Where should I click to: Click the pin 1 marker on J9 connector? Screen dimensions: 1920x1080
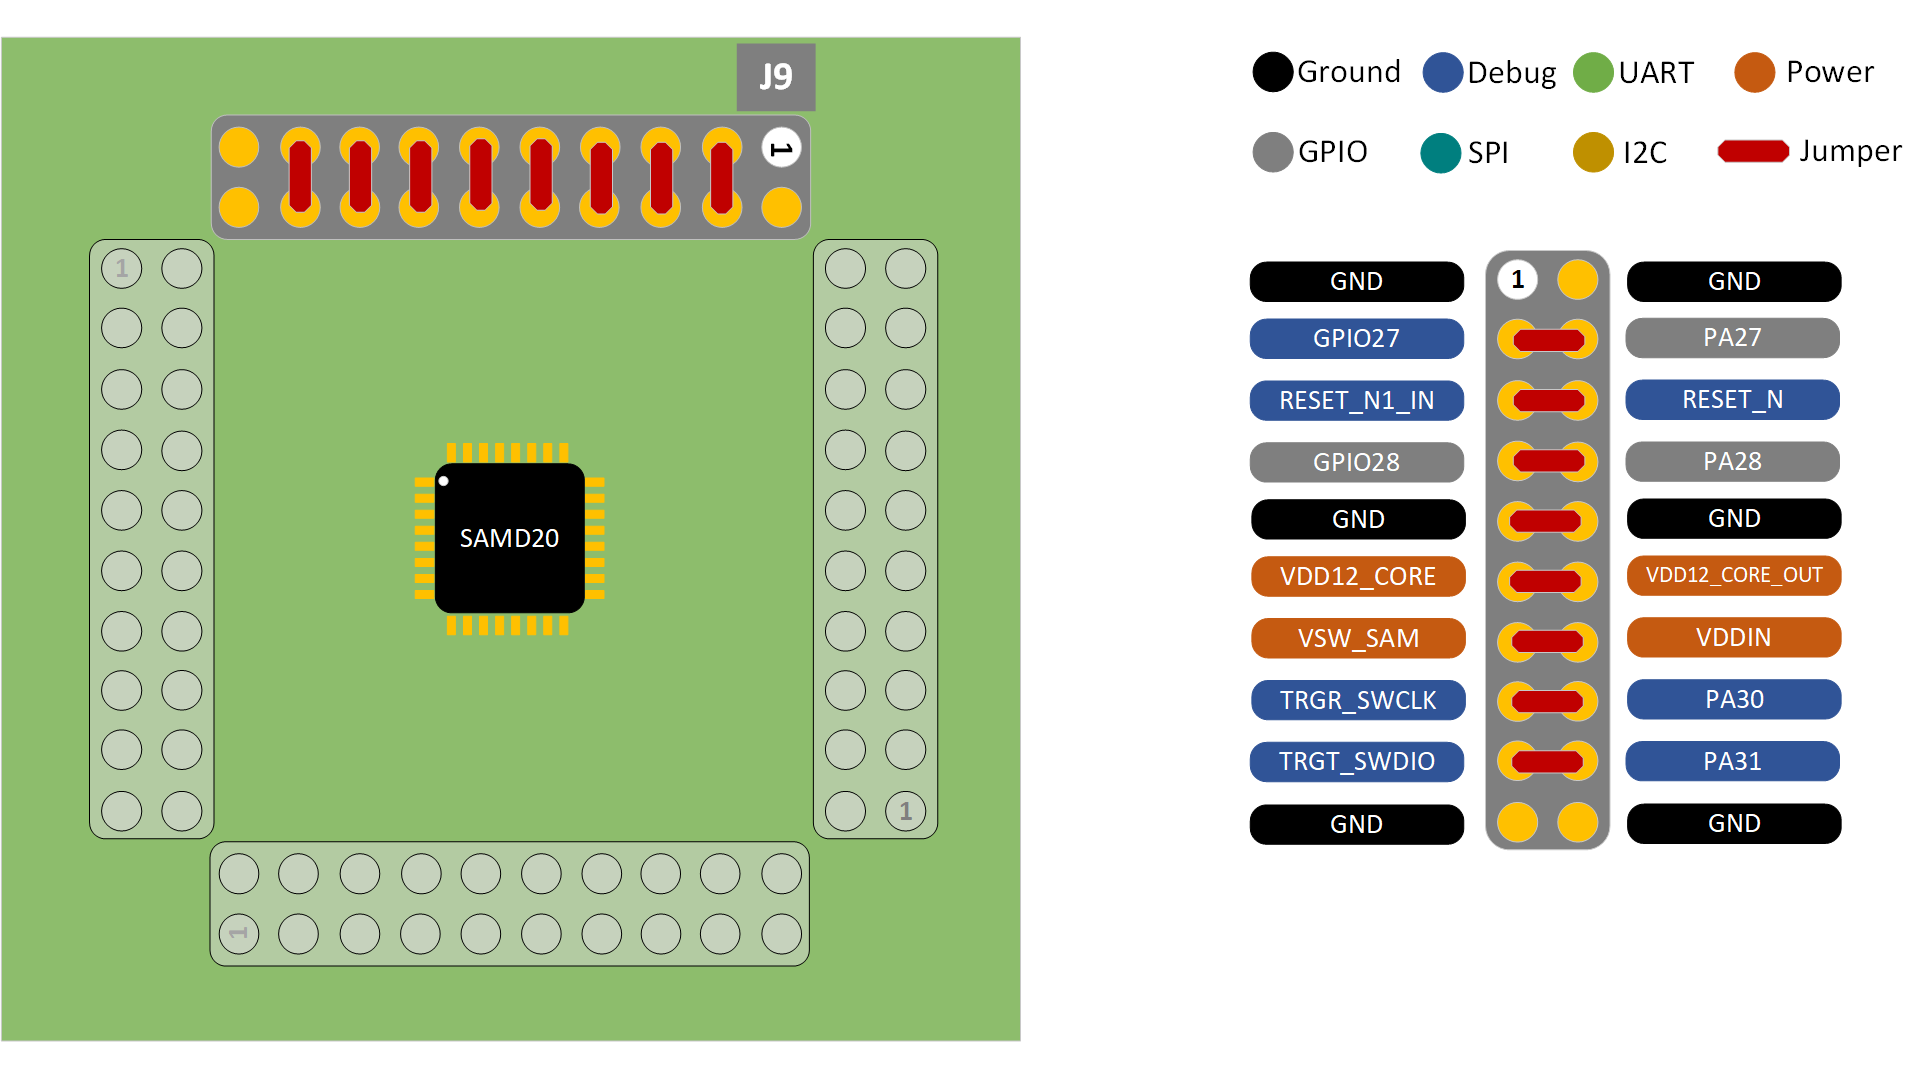point(779,146)
